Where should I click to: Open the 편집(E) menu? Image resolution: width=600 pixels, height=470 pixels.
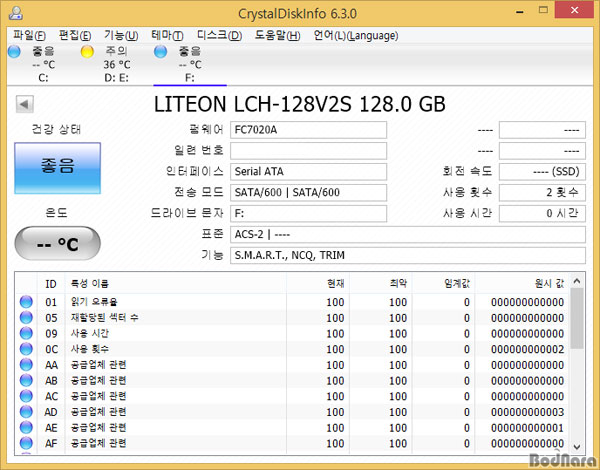coord(75,36)
